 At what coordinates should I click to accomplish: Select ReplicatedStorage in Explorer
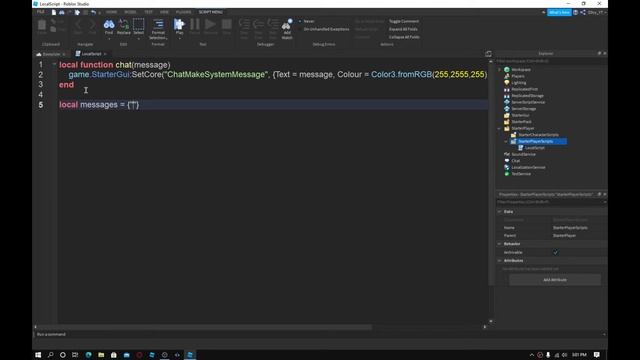(527, 96)
